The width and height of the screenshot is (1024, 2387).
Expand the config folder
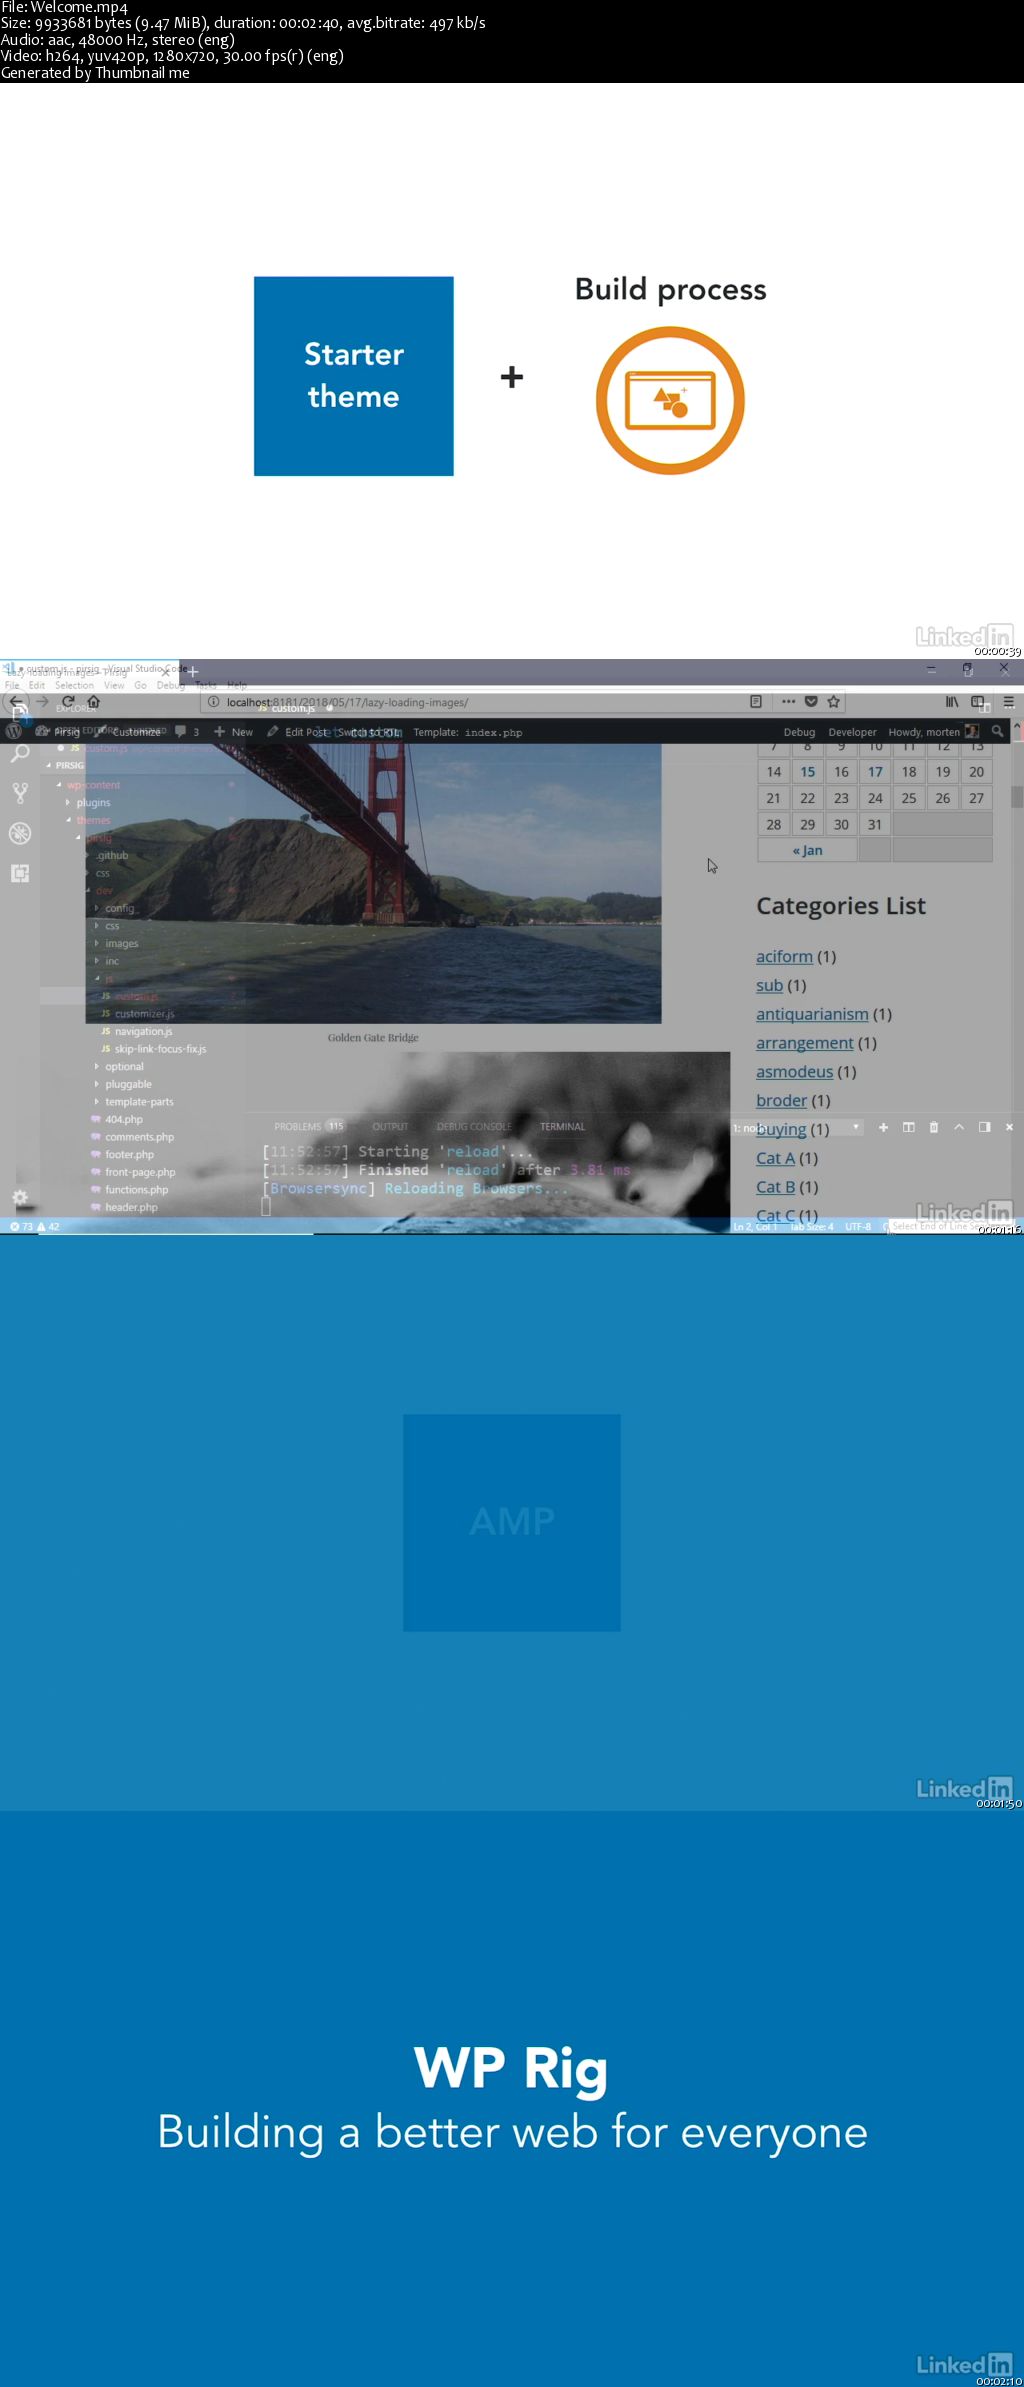coord(114,908)
